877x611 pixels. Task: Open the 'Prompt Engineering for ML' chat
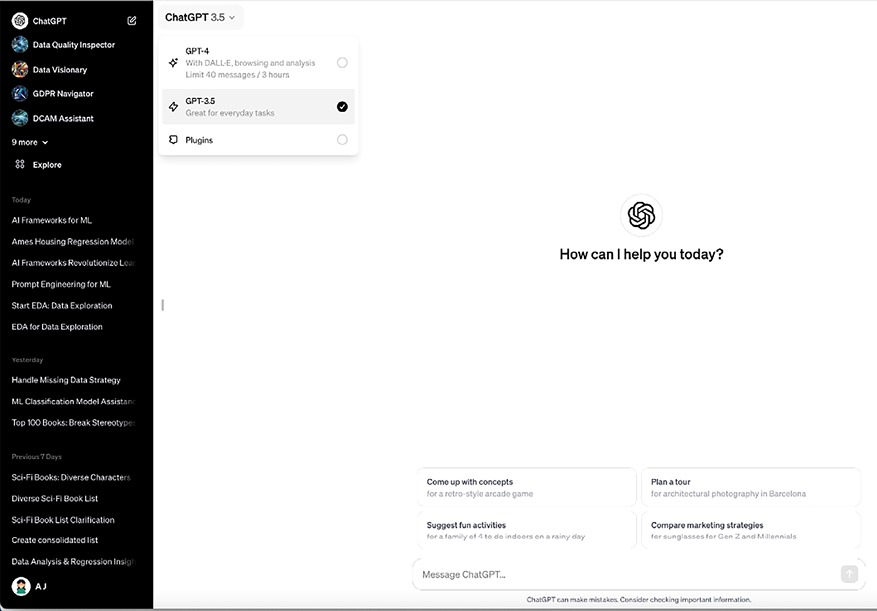(61, 284)
